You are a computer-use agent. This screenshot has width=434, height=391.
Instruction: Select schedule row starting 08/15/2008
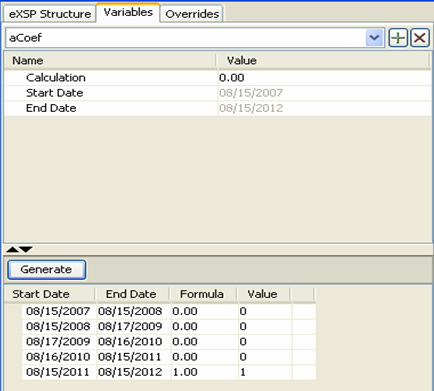pos(169,326)
